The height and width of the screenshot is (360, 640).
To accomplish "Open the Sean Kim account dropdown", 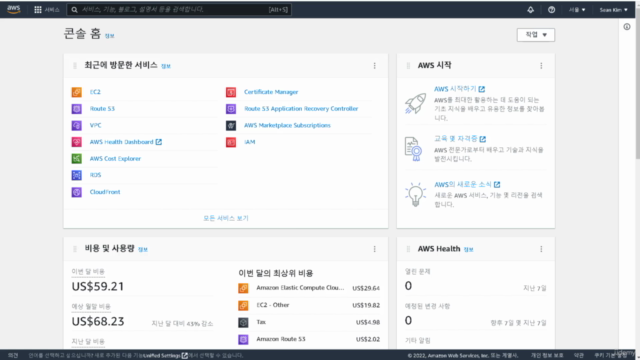I will click(x=613, y=9).
